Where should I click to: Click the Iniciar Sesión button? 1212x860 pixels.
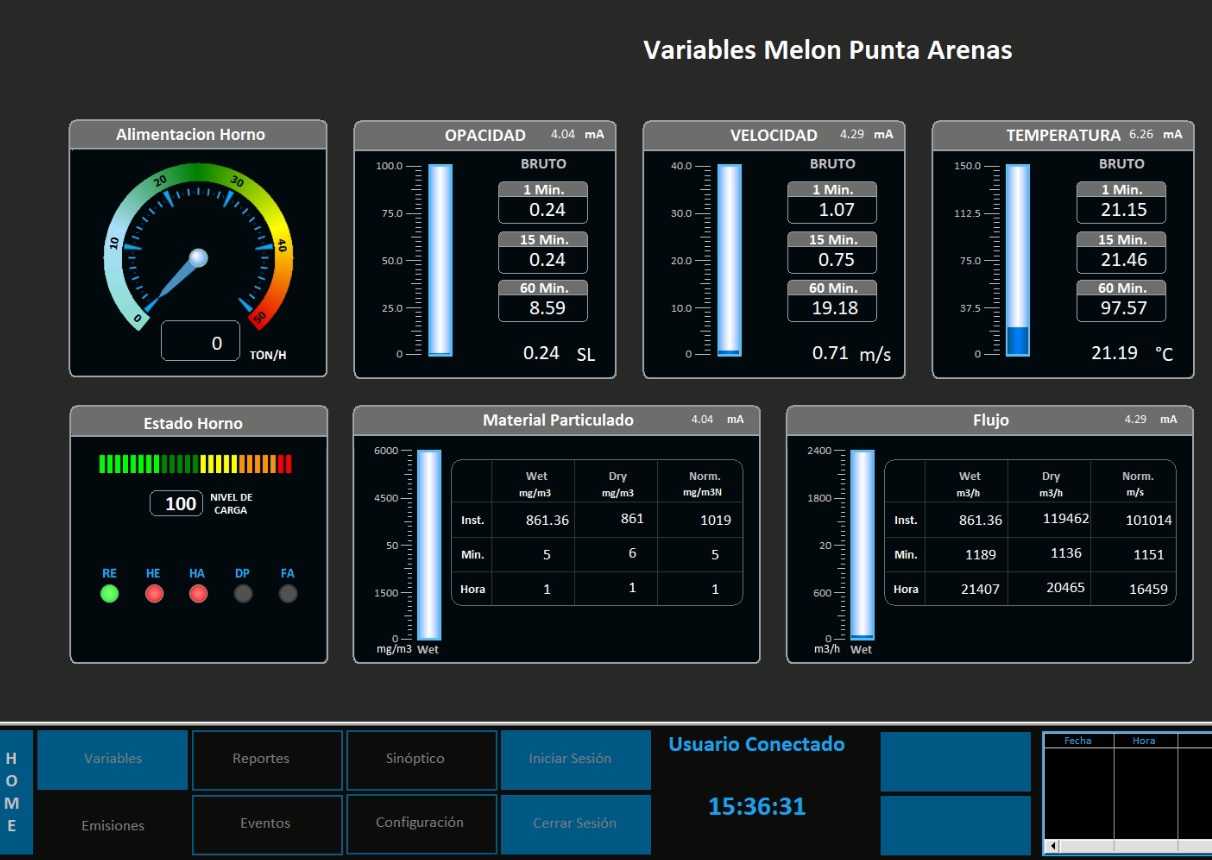click(x=576, y=759)
